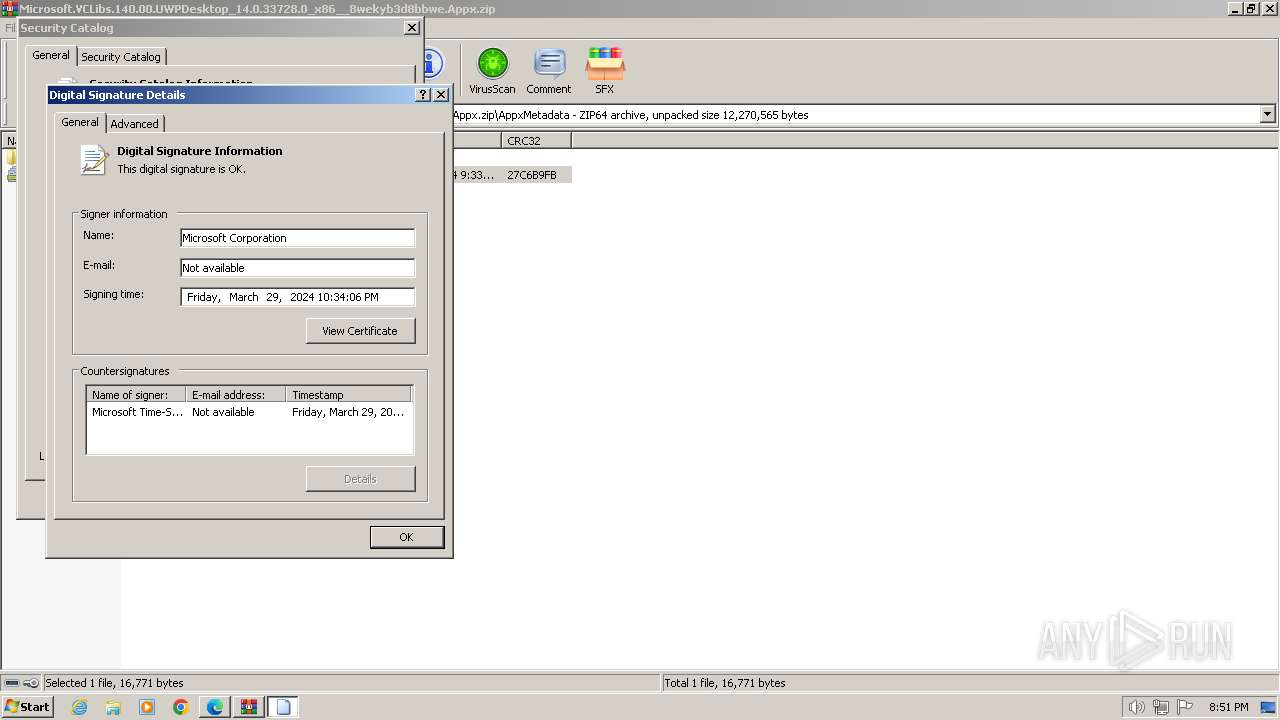Select the General tab in Security Catalog window
Image resolution: width=1280 pixels, height=720 pixels.
tap(51, 55)
